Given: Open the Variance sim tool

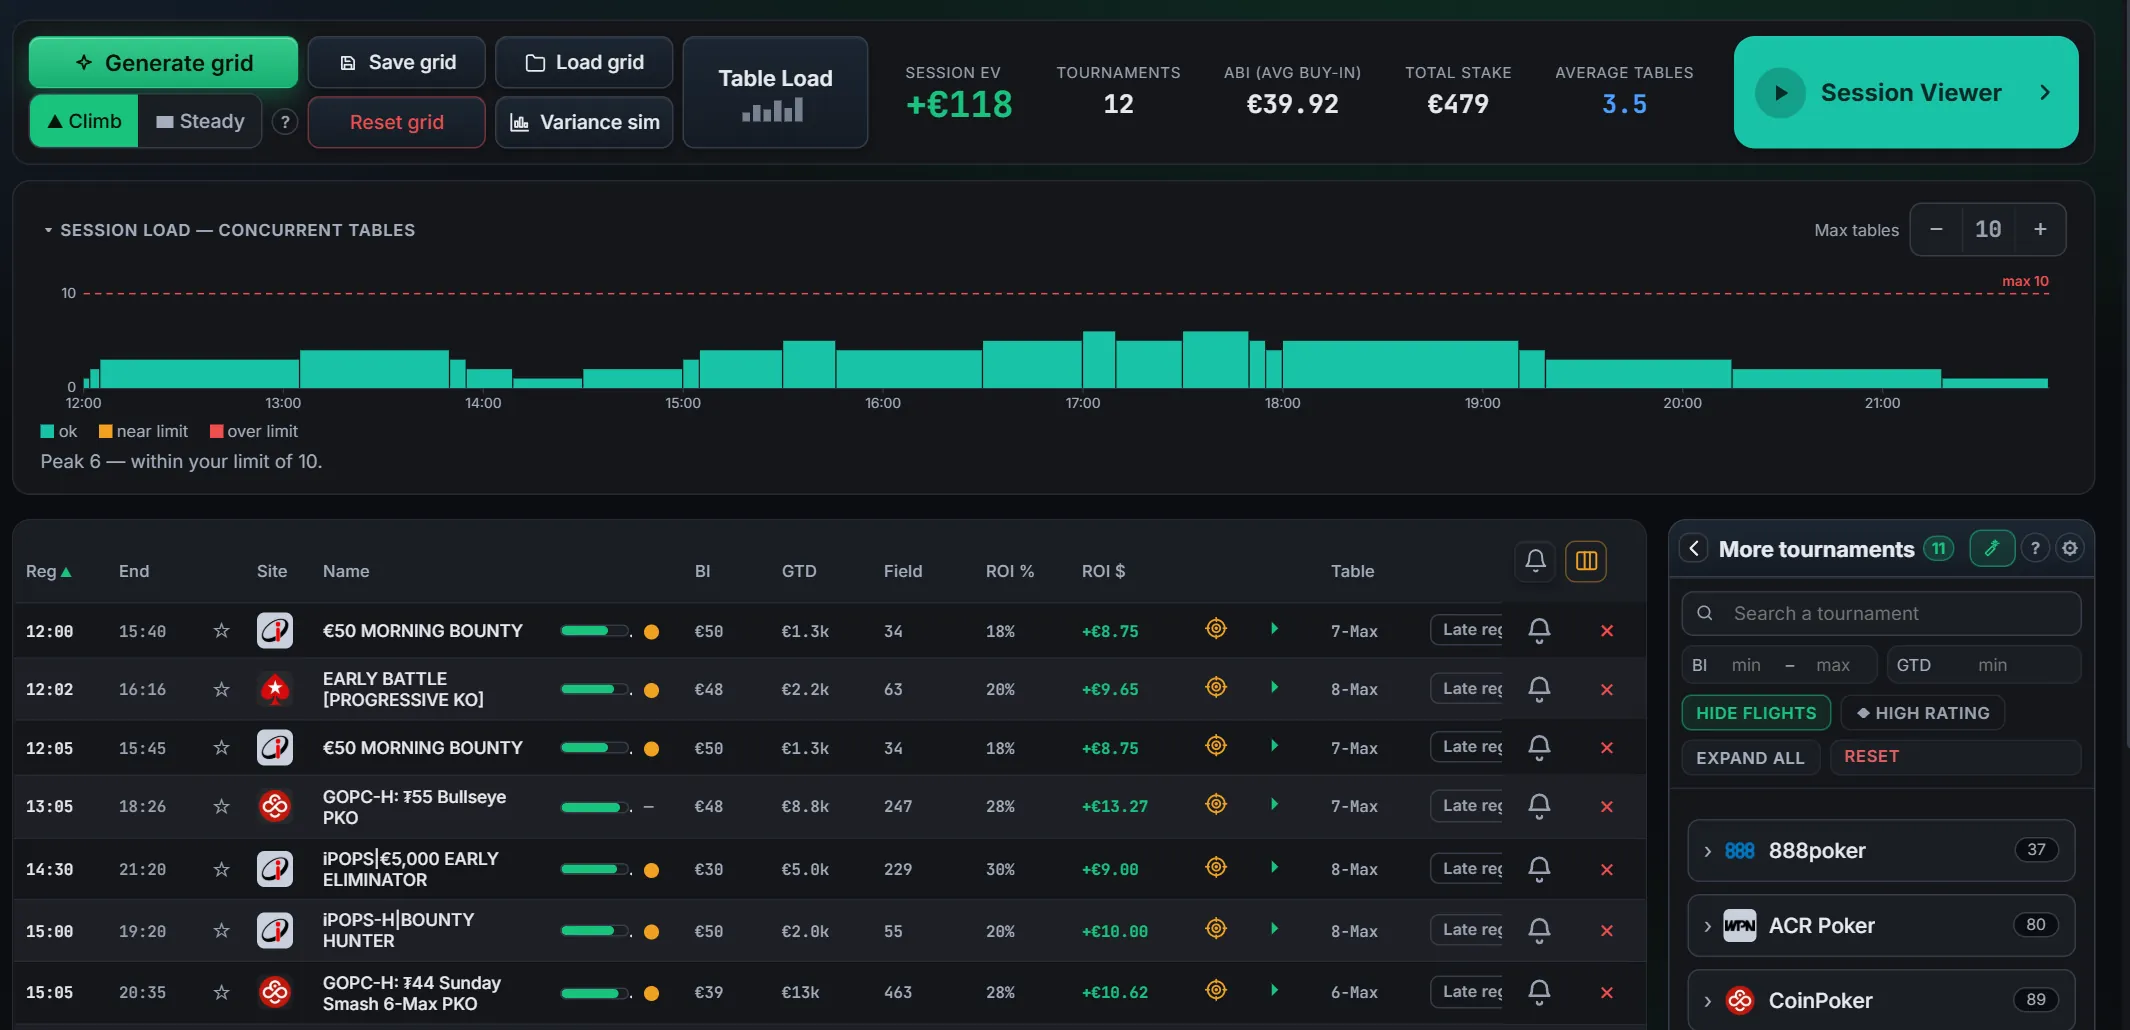Looking at the screenshot, I should [x=584, y=122].
